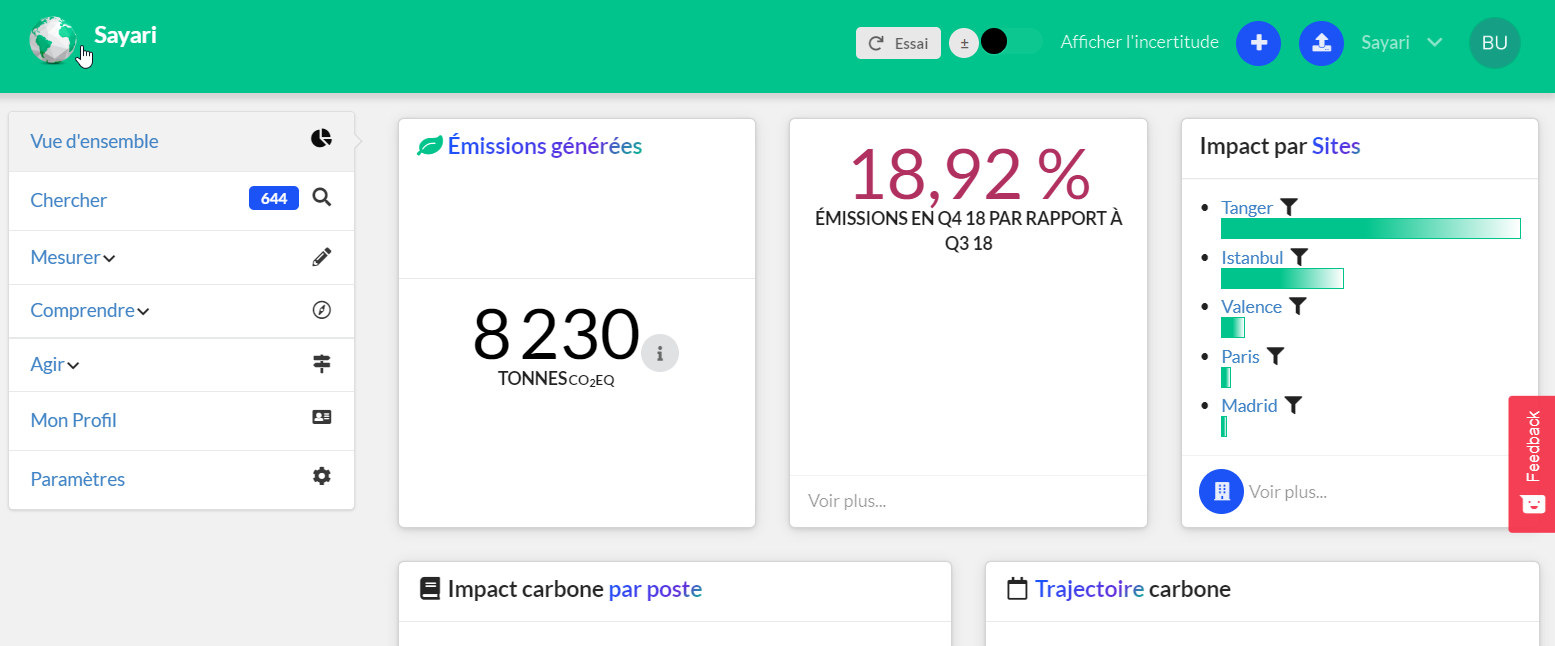Click the Essai reload button

coord(898,43)
